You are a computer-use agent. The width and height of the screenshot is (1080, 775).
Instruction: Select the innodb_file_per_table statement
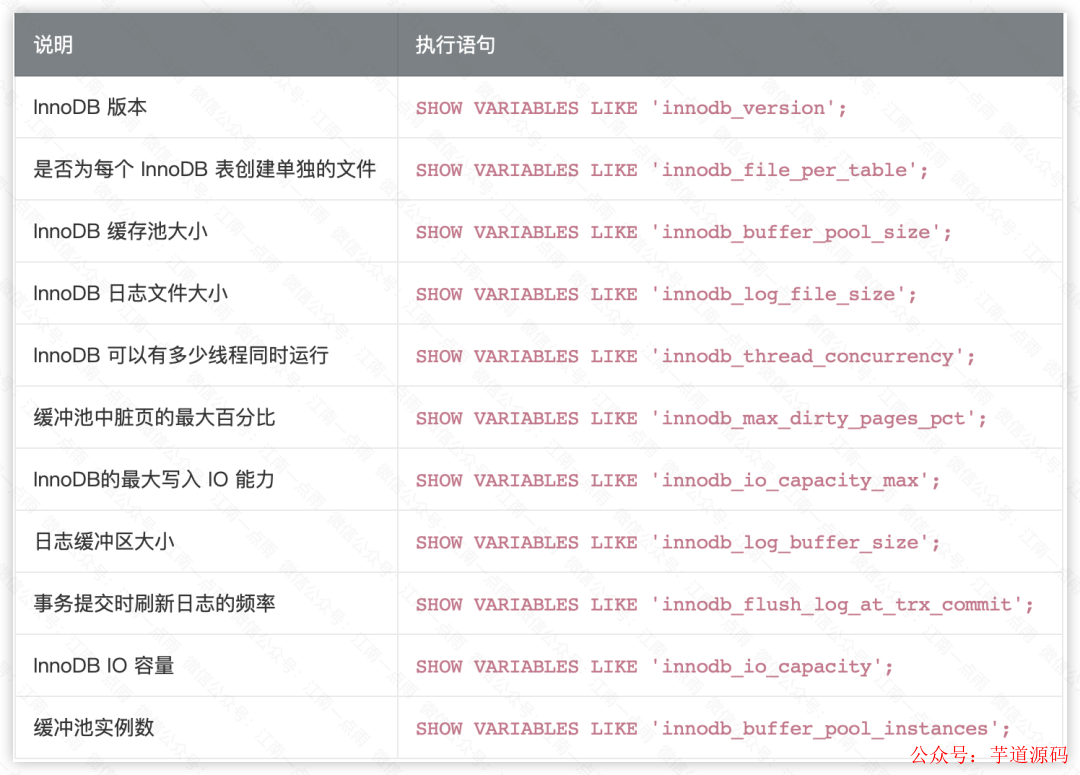pyautogui.click(x=672, y=170)
